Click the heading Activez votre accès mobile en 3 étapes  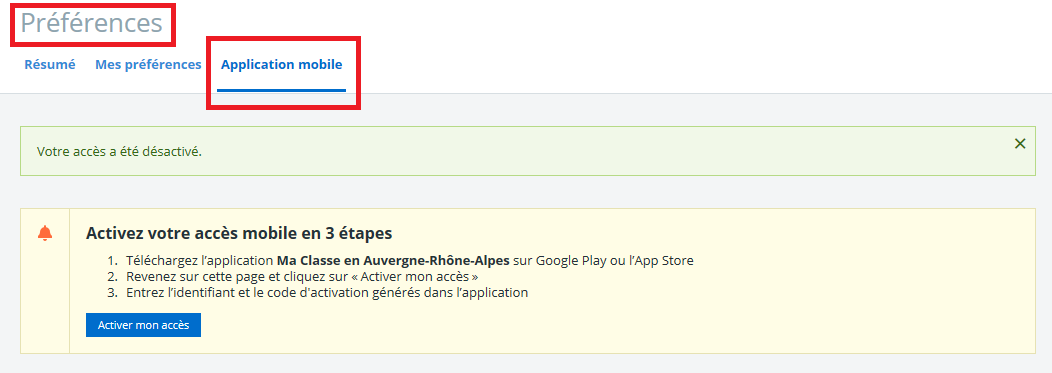(x=239, y=233)
